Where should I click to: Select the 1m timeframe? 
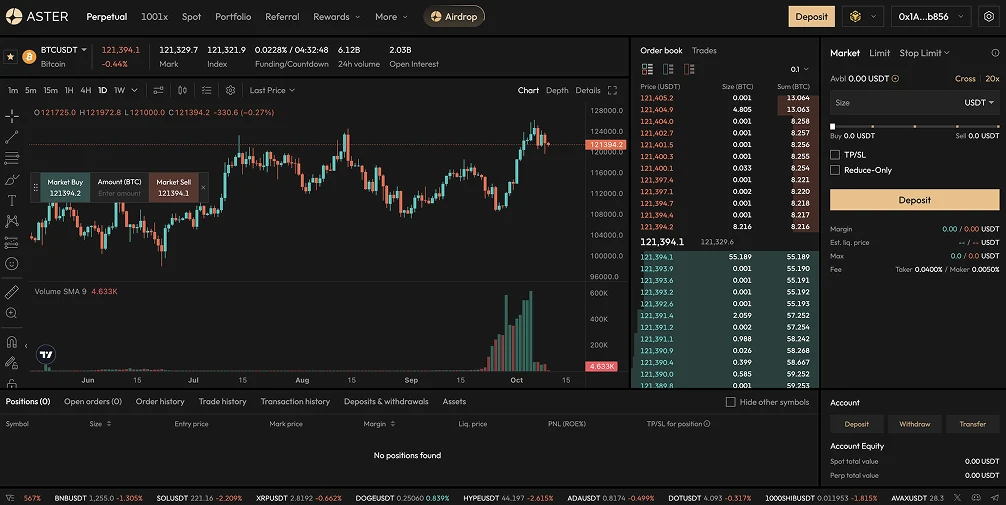[13, 90]
